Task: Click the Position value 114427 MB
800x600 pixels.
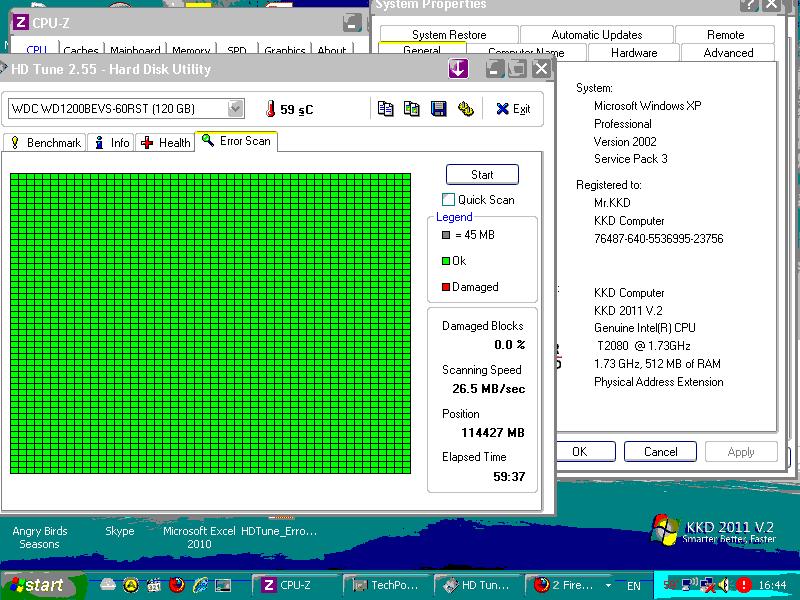Action: (x=492, y=433)
